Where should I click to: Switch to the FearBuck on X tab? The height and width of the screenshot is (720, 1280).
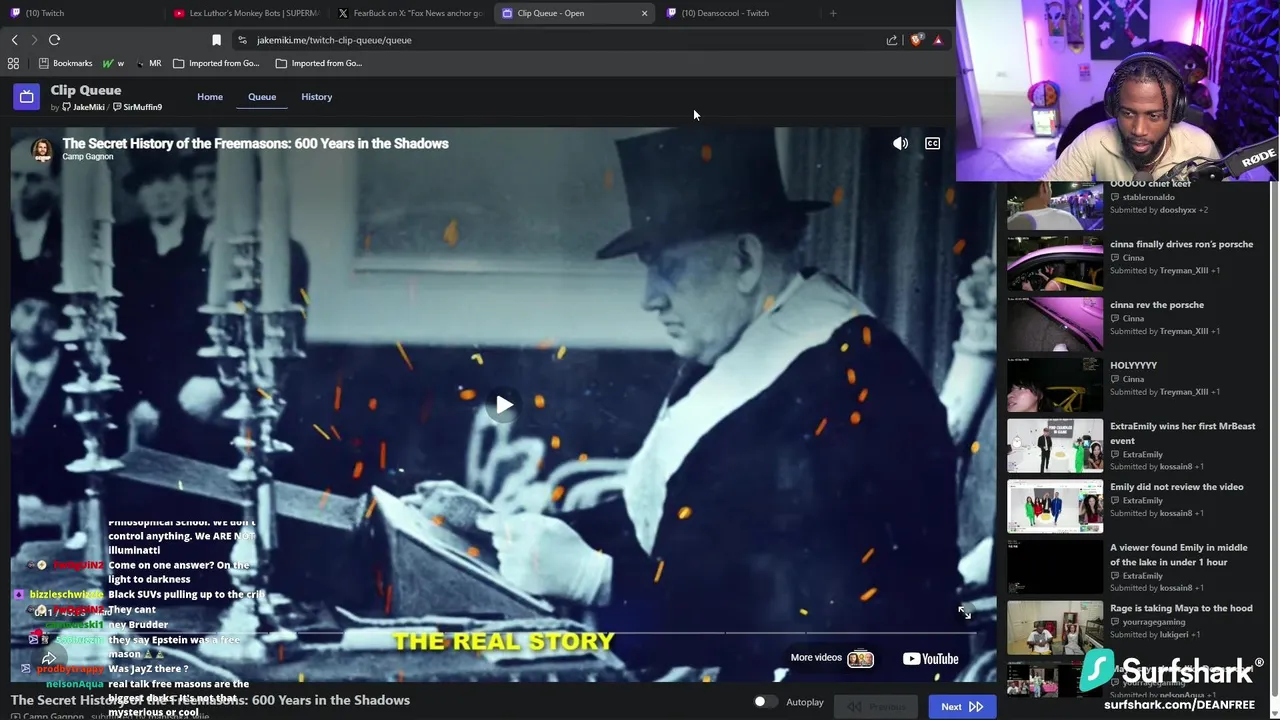point(410,13)
